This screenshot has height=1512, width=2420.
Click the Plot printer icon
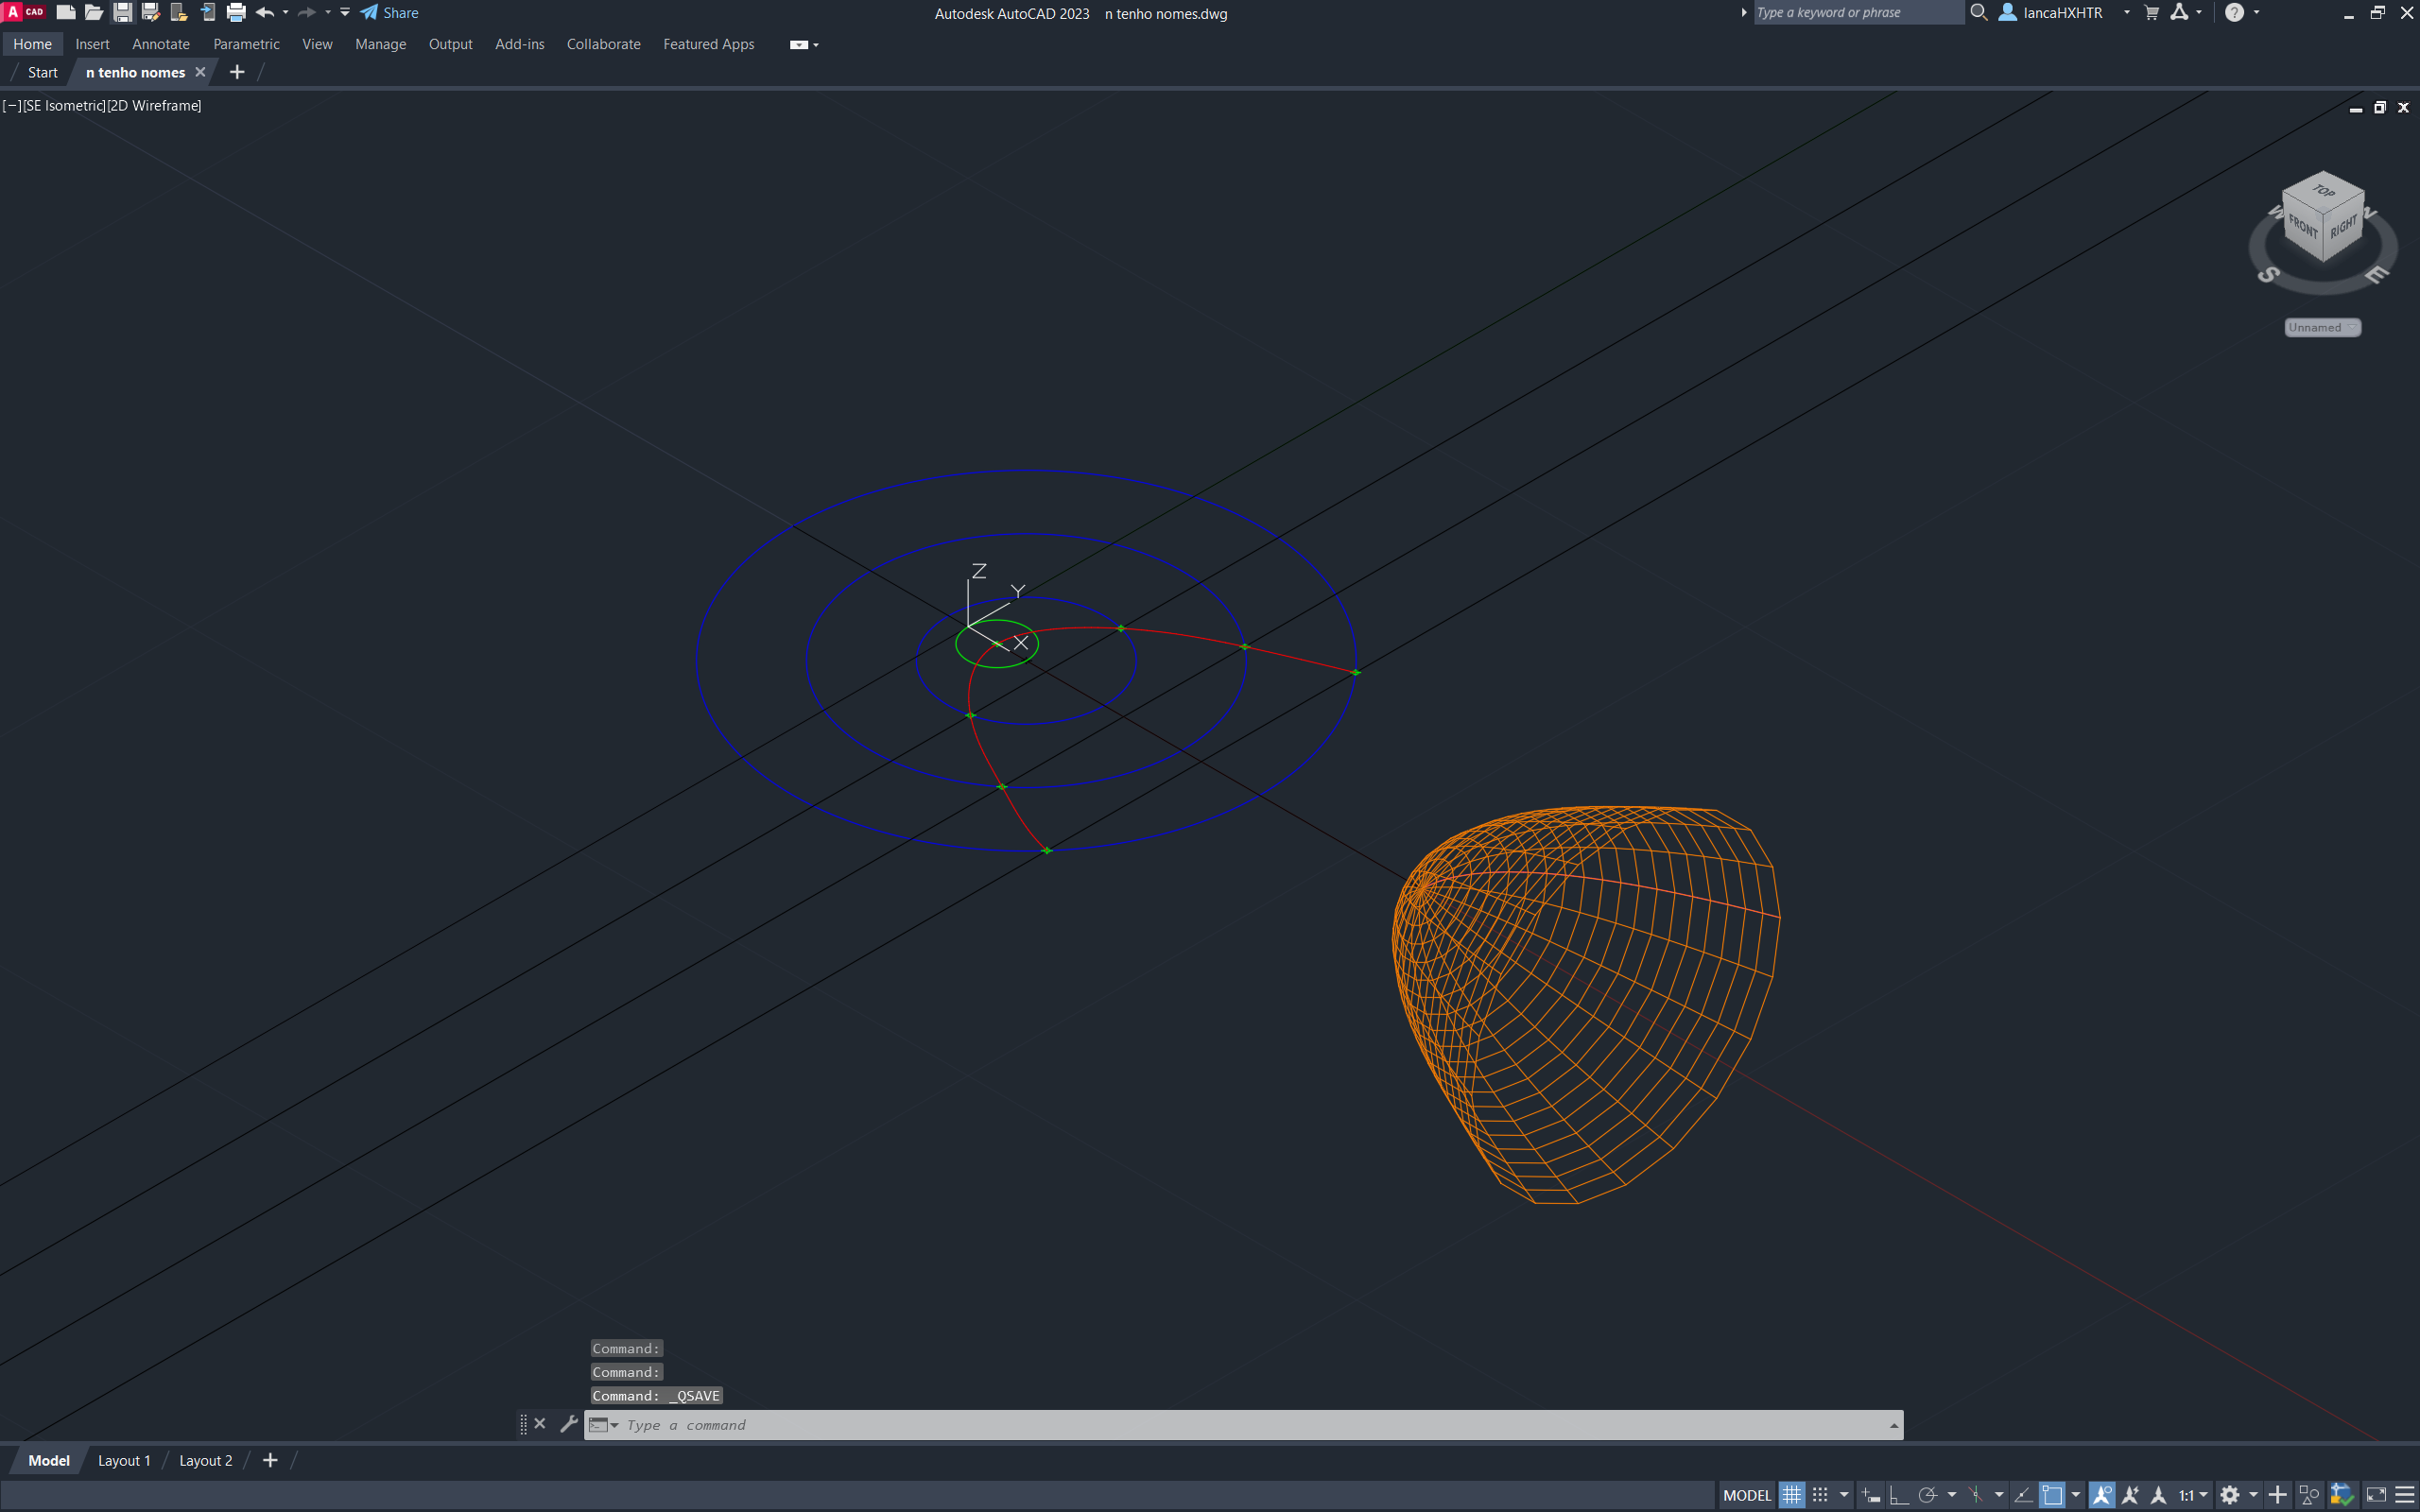tap(236, 13)
